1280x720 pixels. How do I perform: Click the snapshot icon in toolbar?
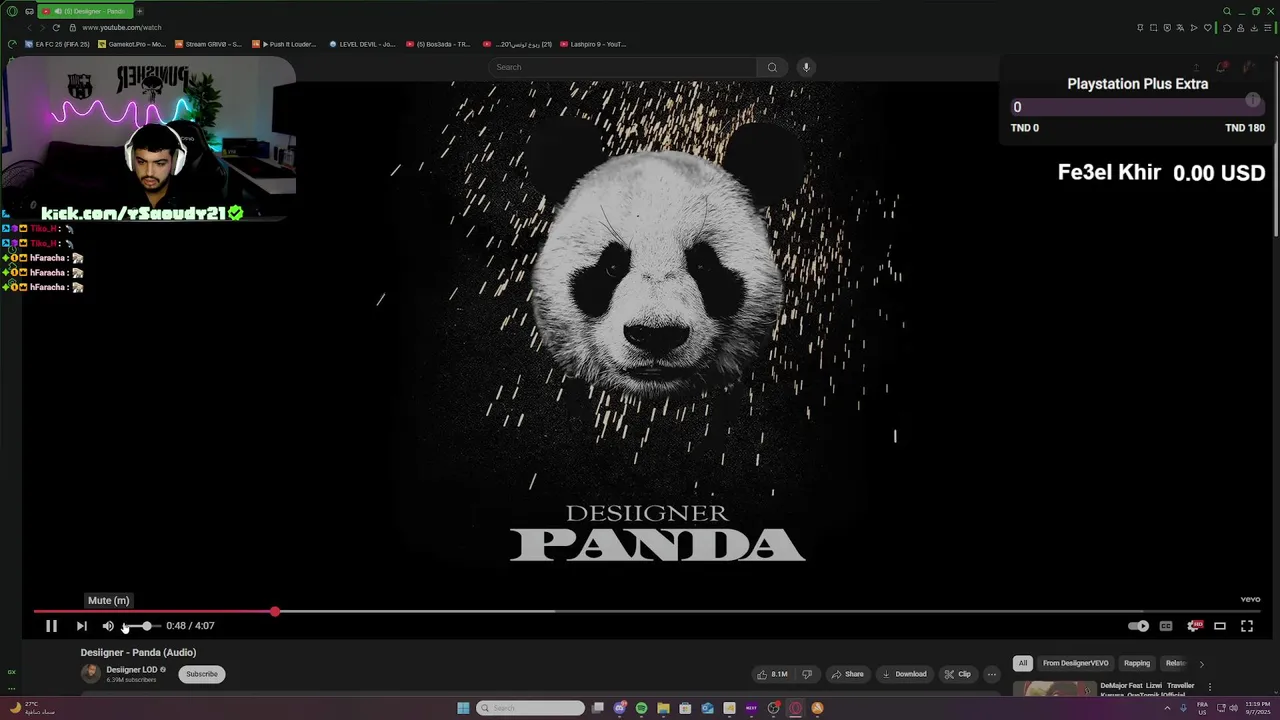(x=1153, y=27)
